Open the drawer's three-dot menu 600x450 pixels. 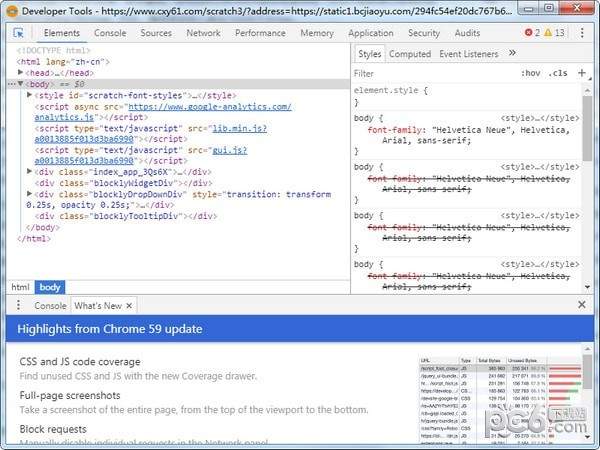coord(19,305)
